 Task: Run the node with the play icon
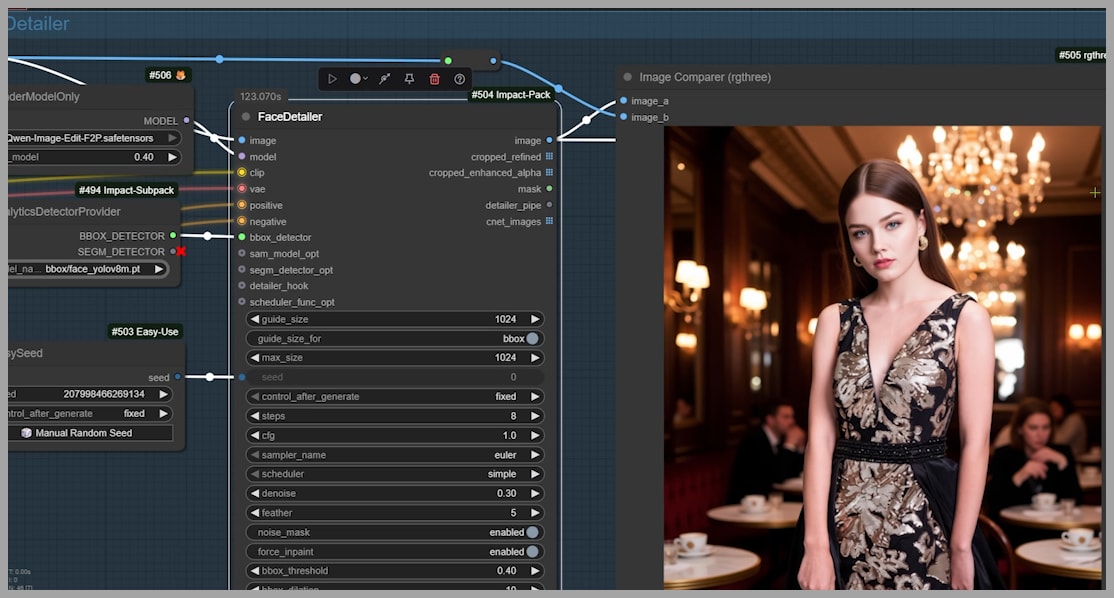pos(333,79)
